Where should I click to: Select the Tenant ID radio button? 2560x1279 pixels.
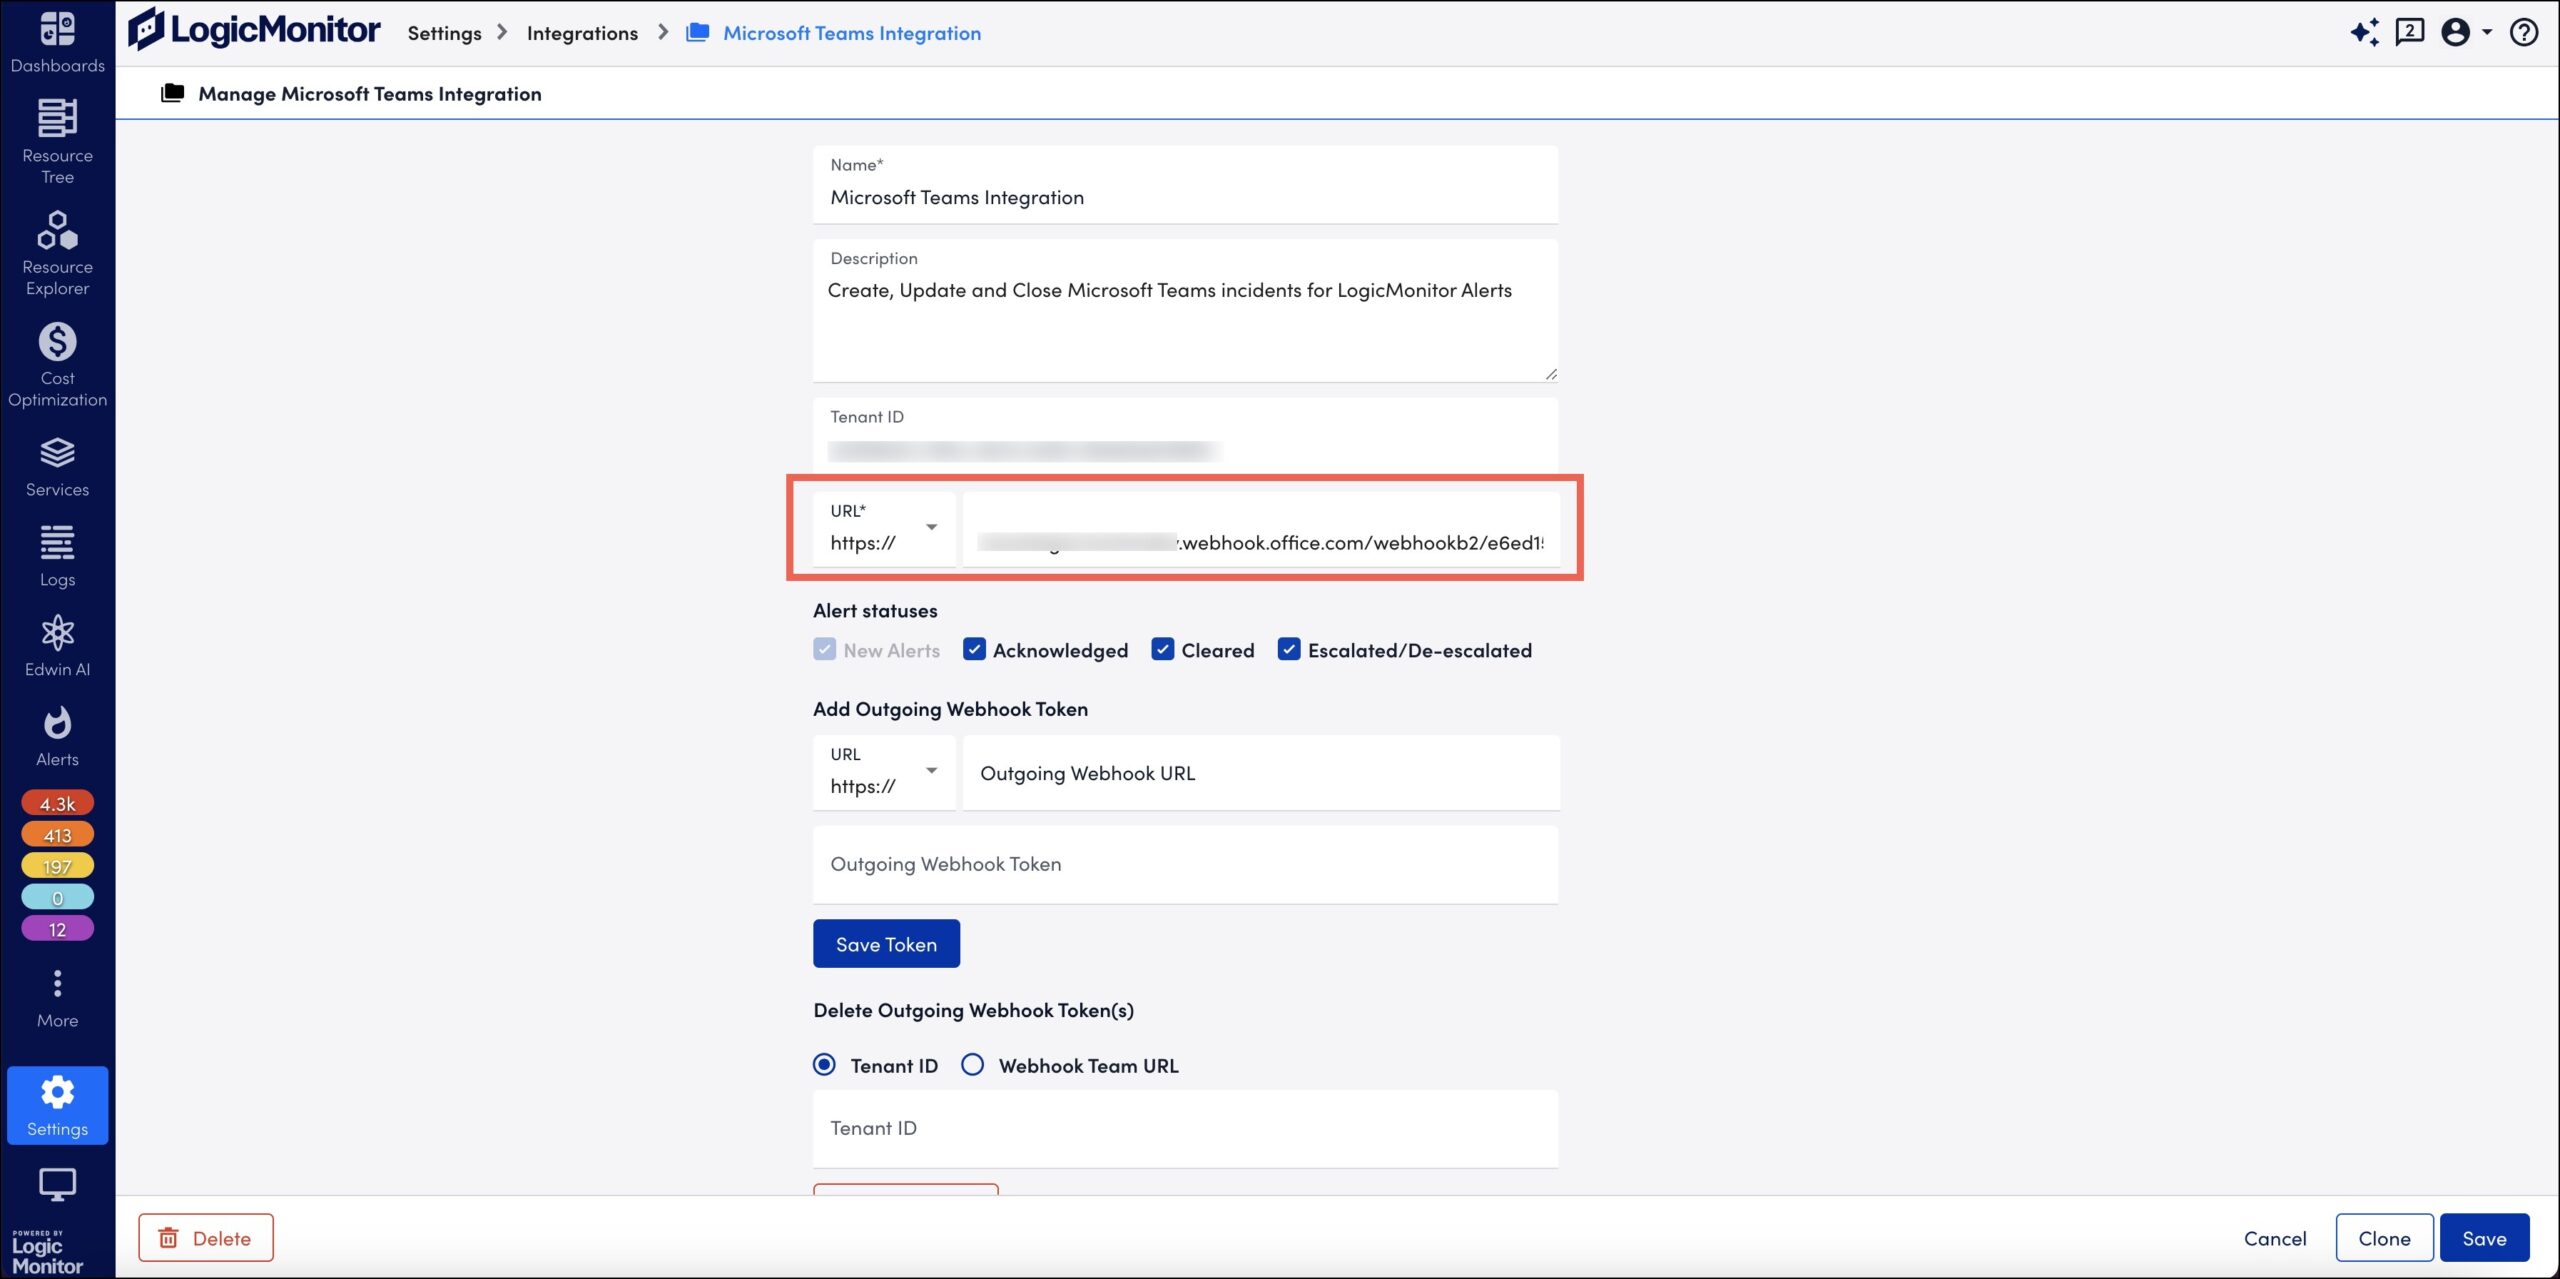[824, 1065]
